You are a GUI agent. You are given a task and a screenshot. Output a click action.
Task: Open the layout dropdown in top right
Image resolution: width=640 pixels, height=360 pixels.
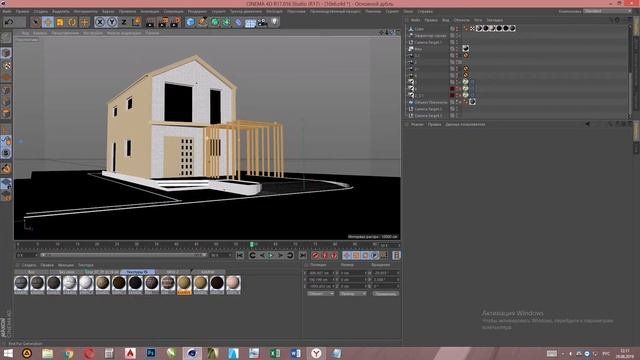tap(608, 11)
